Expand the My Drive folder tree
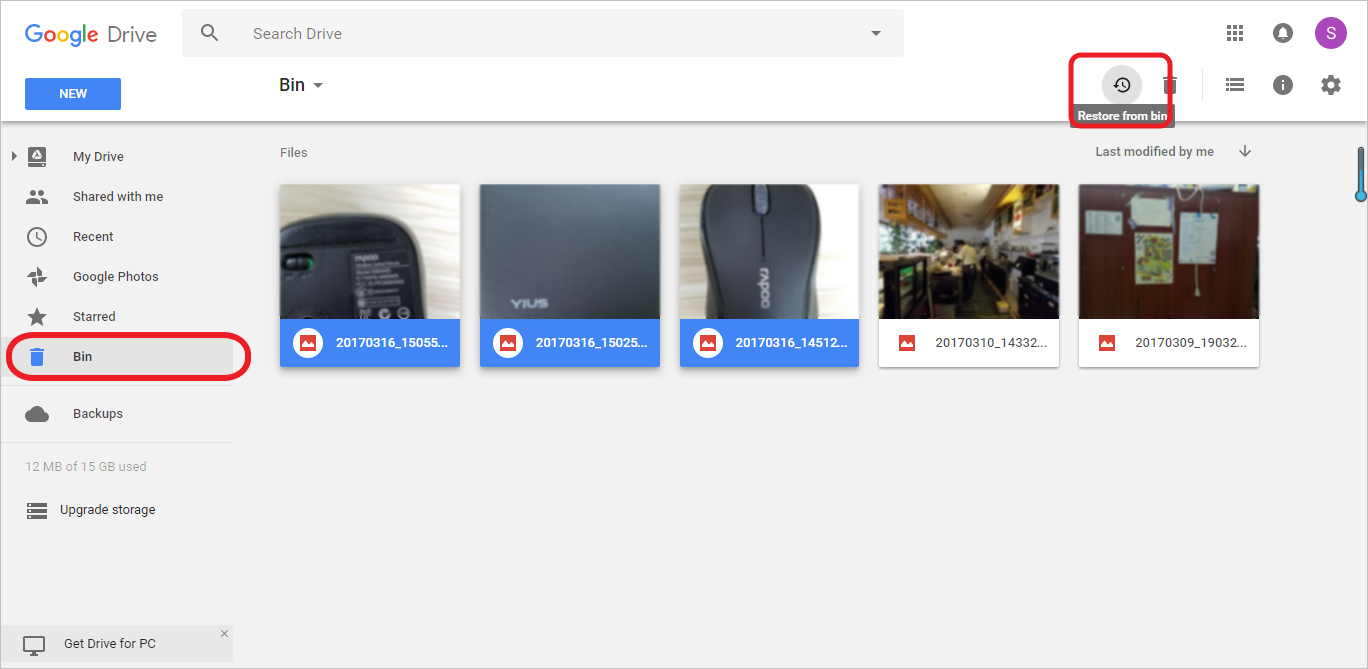 tap(14, 156)
